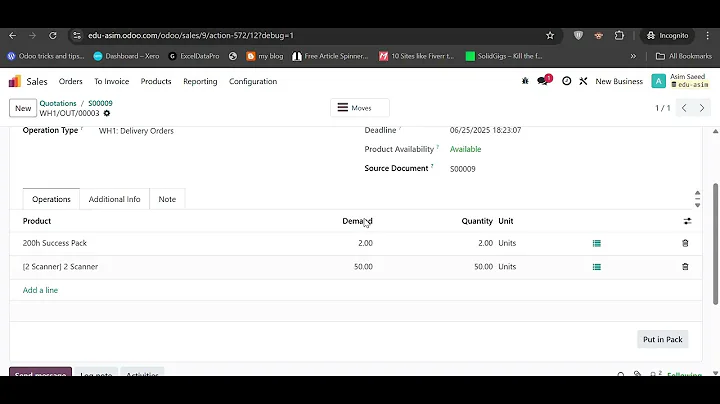Open the shield extension icon
Image resolution: width=720 pixels, height=404 pixels.
pos(578,35)
